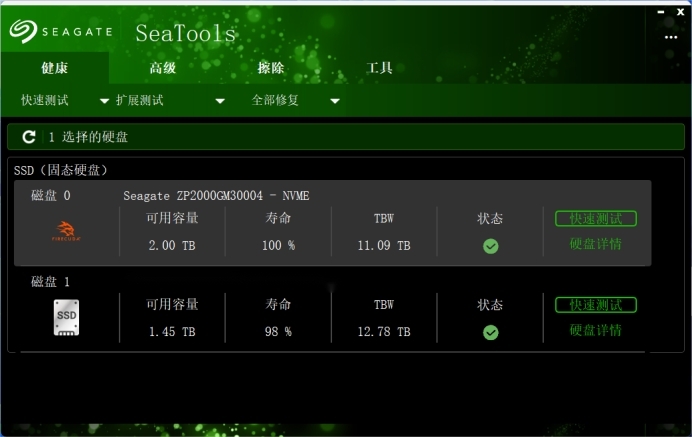This screenshot has height=437, width=692.
Task: Click the 快速测试 toolbar option
Action: (x=45, y=100)
